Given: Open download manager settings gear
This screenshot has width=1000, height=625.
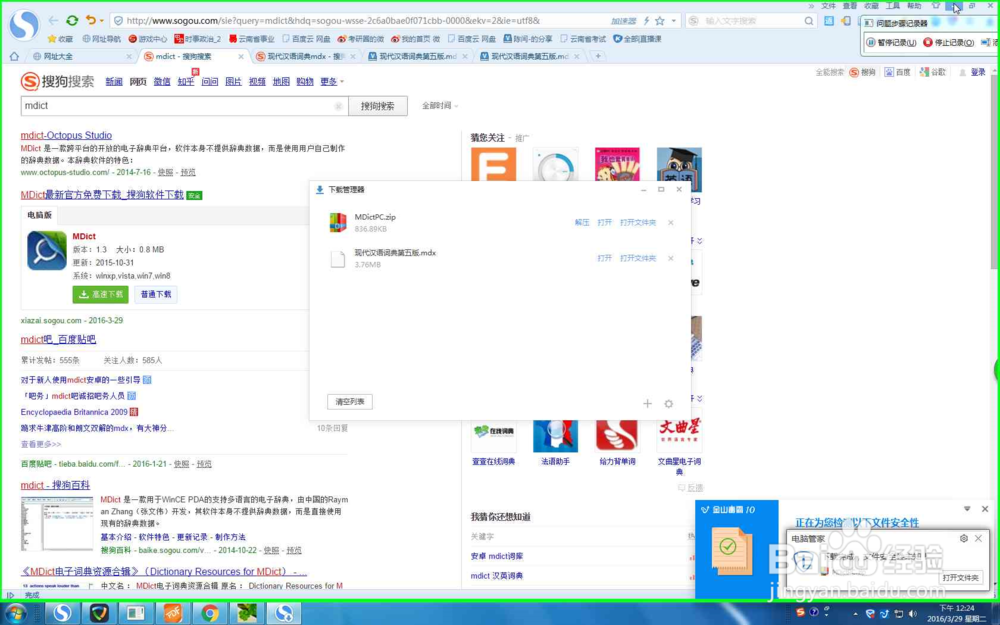Looking at the screenshot, I should [668, 404].
